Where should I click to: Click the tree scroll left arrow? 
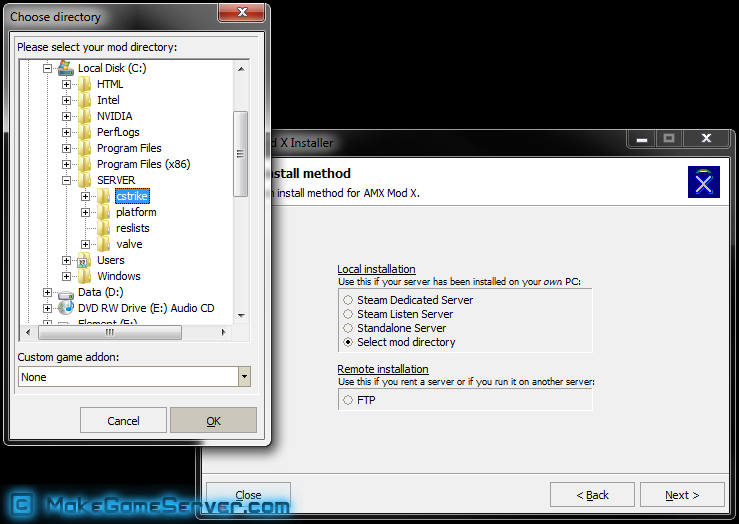point(28,332)
